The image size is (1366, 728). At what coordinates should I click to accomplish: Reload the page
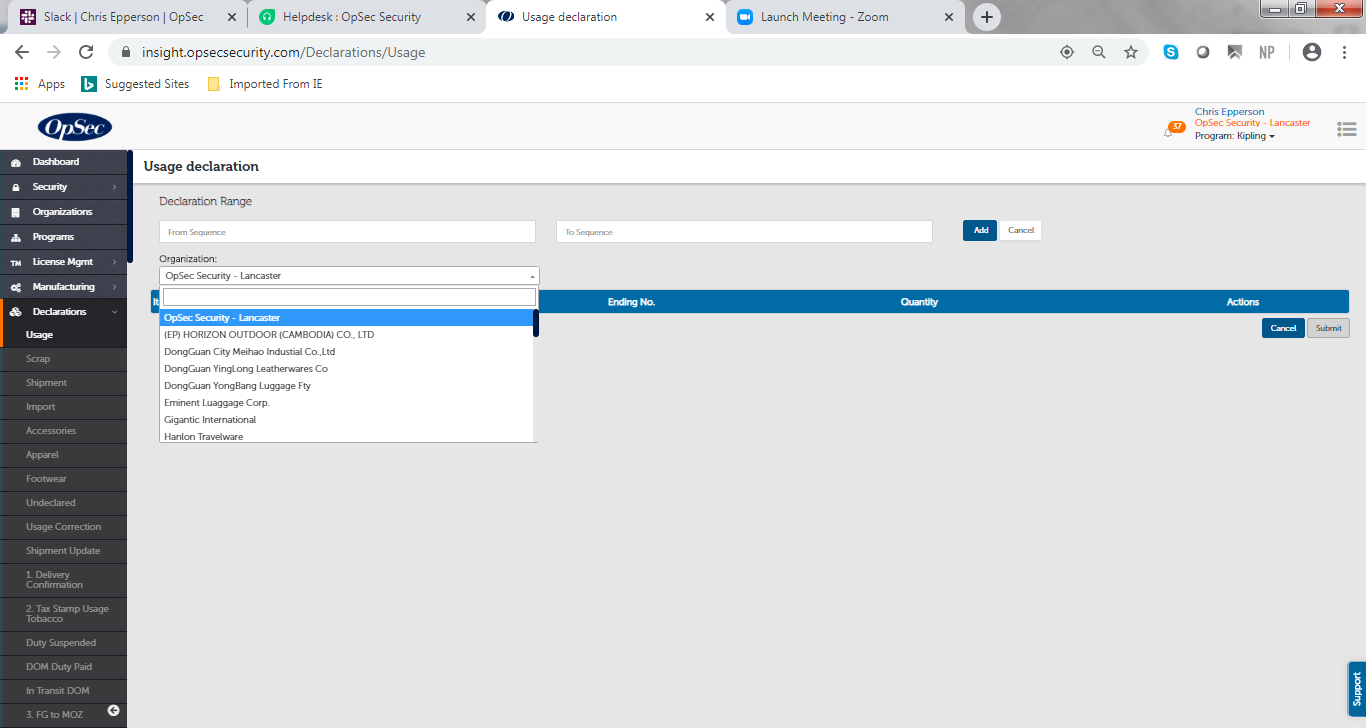tap(86, 52)
